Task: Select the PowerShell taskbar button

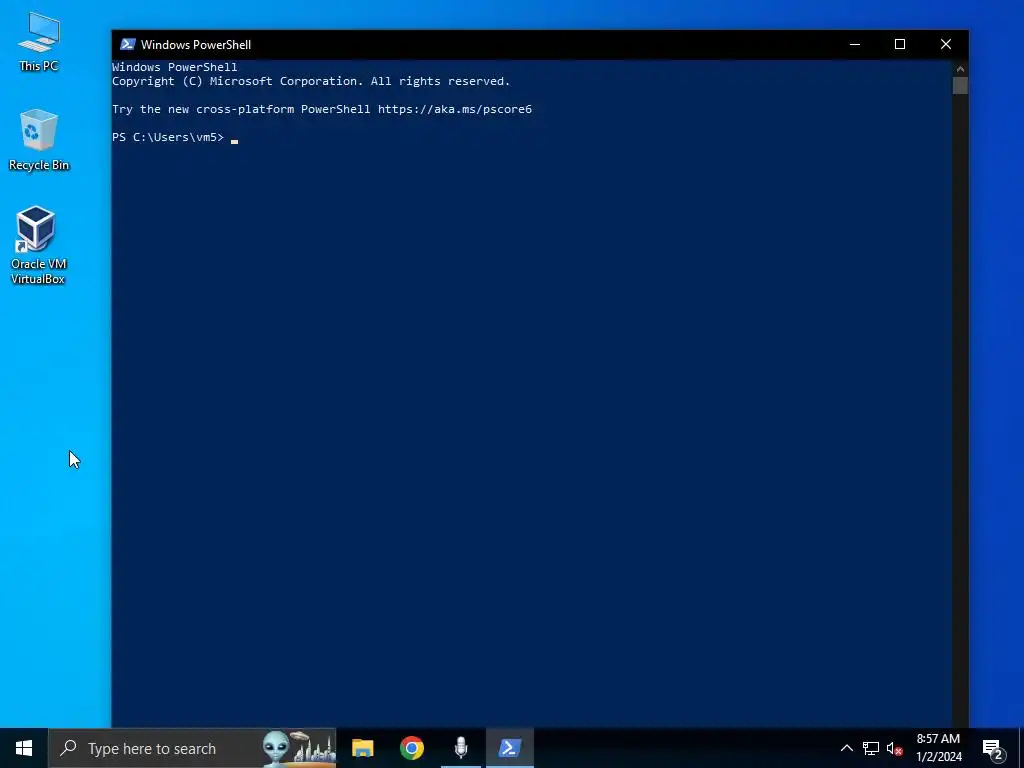Action: pyautogui.click(x=510, y=748)
